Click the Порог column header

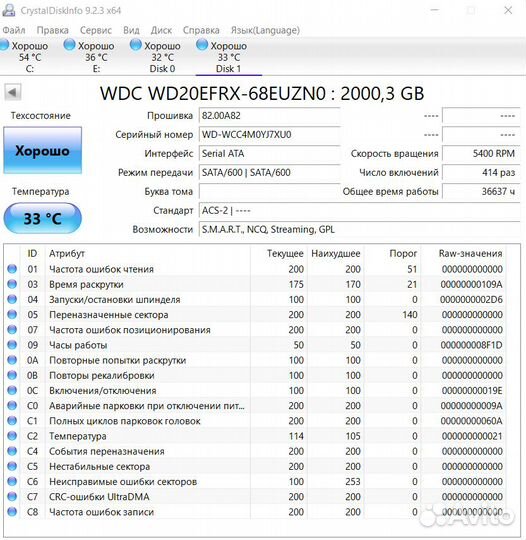(x=403, y=253)
